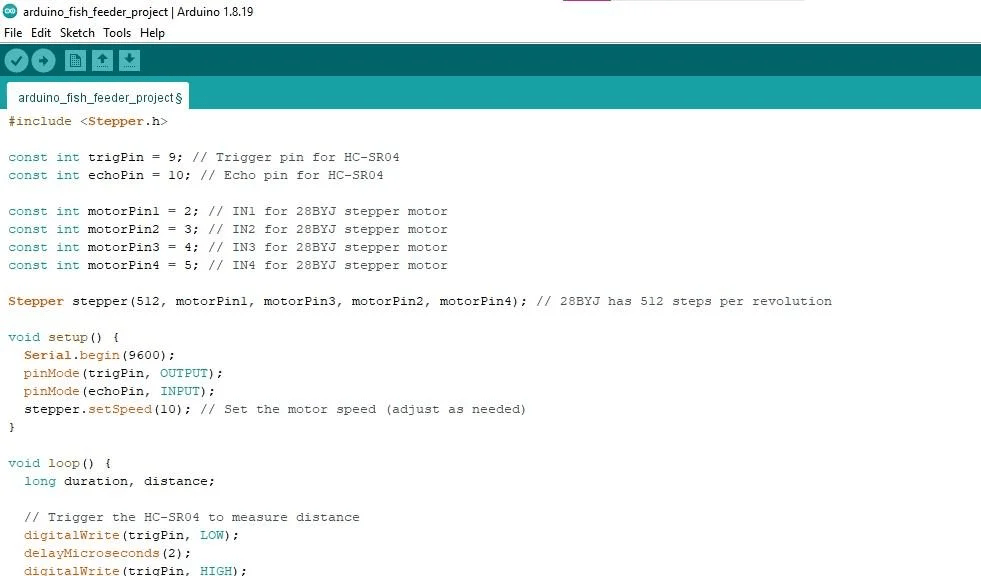Open the Sketch menu

77,33
